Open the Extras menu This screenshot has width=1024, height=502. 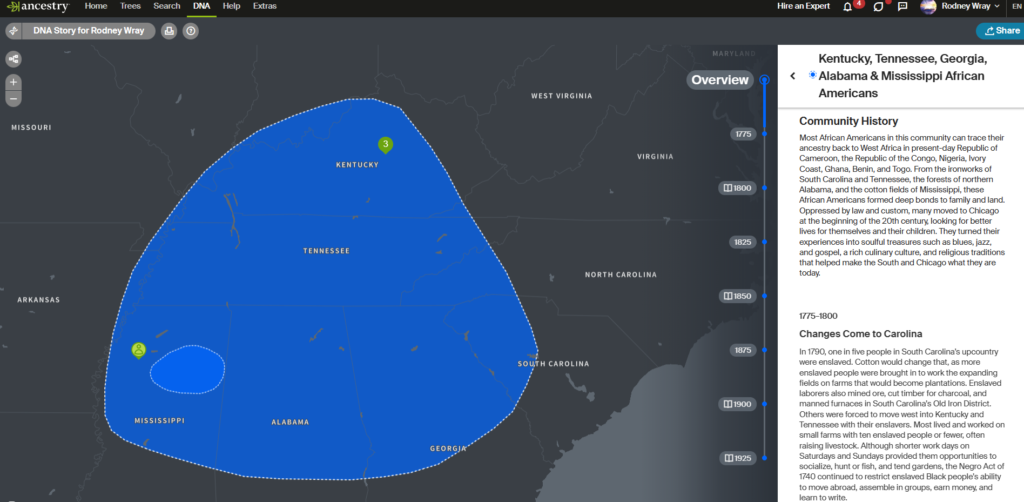tap(265, 6)
